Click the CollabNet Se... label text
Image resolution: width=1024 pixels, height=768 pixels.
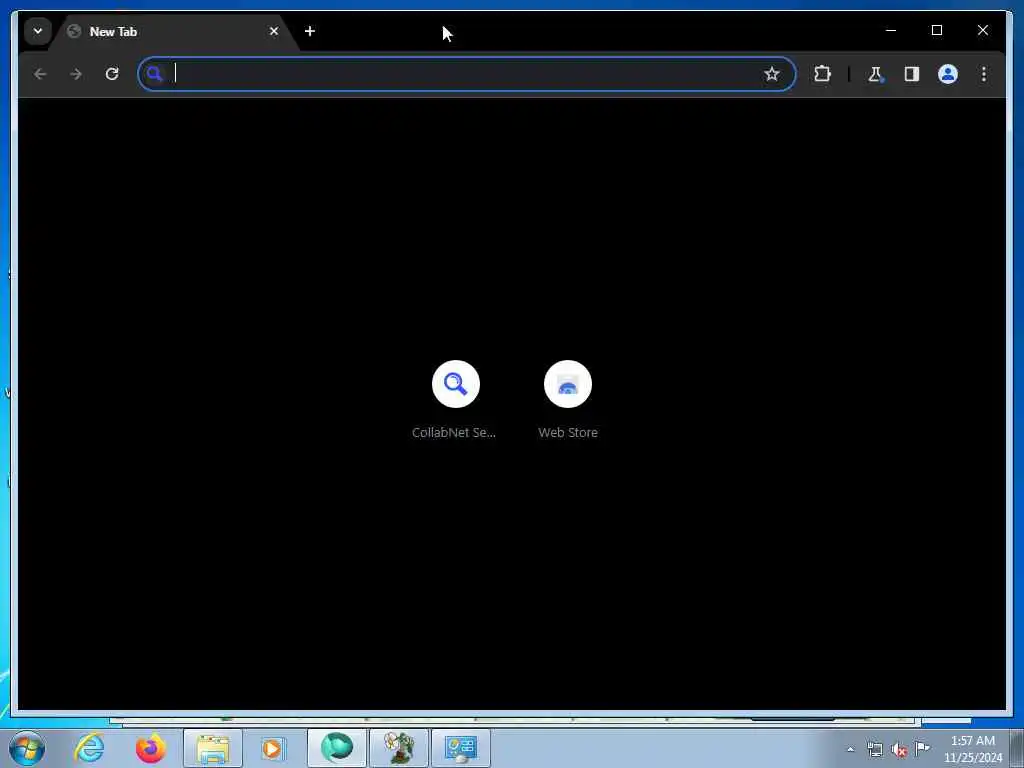pyautogui.click(x=454, y=432)
